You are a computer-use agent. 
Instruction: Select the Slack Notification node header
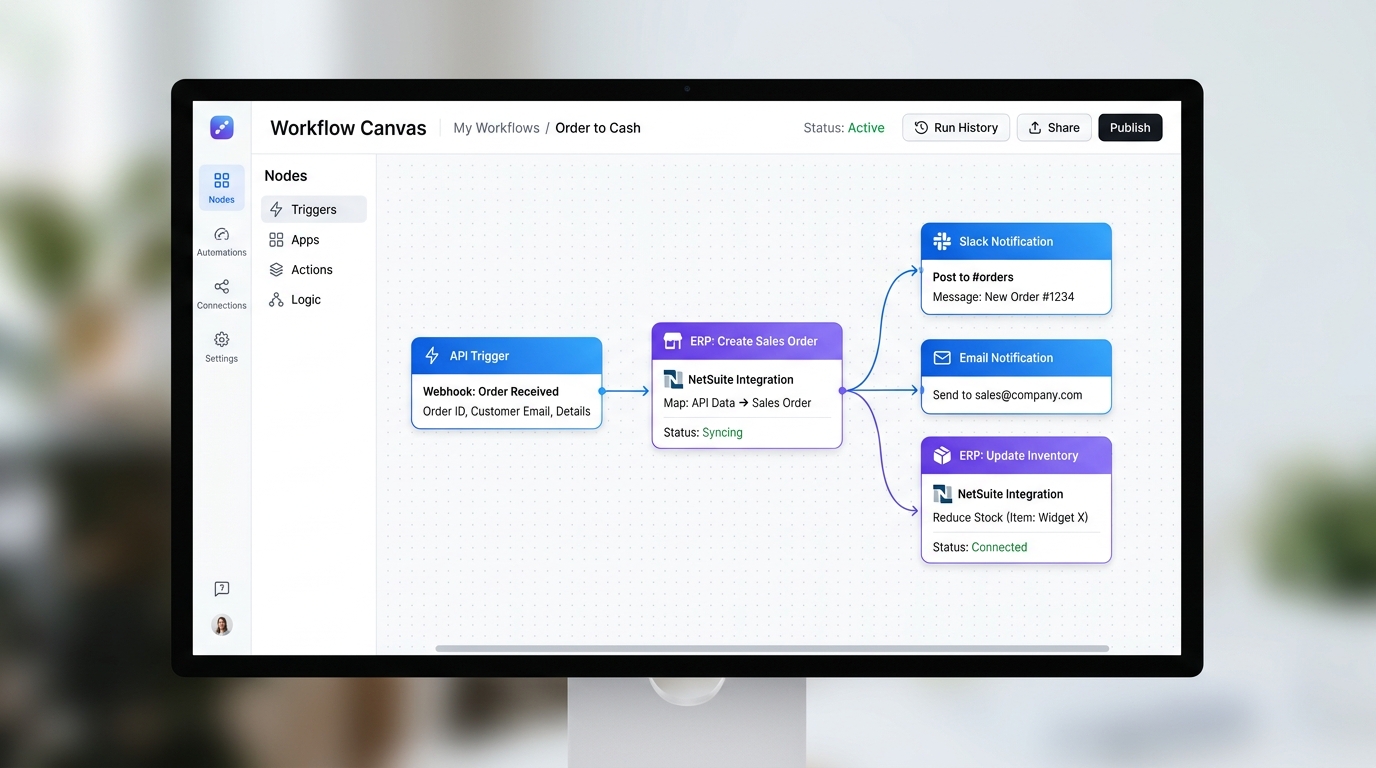tap(1016, 241)
